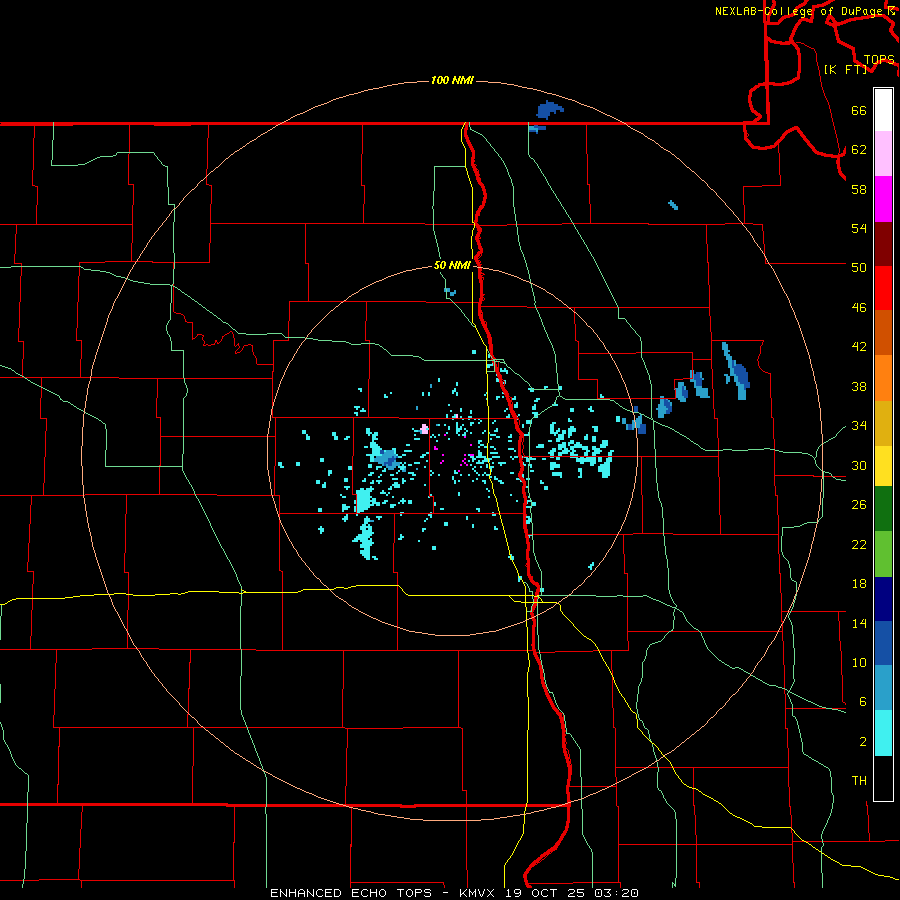900x900 pixels.
Task: Click the 2 legend value
Action: [x=863, y=742]
